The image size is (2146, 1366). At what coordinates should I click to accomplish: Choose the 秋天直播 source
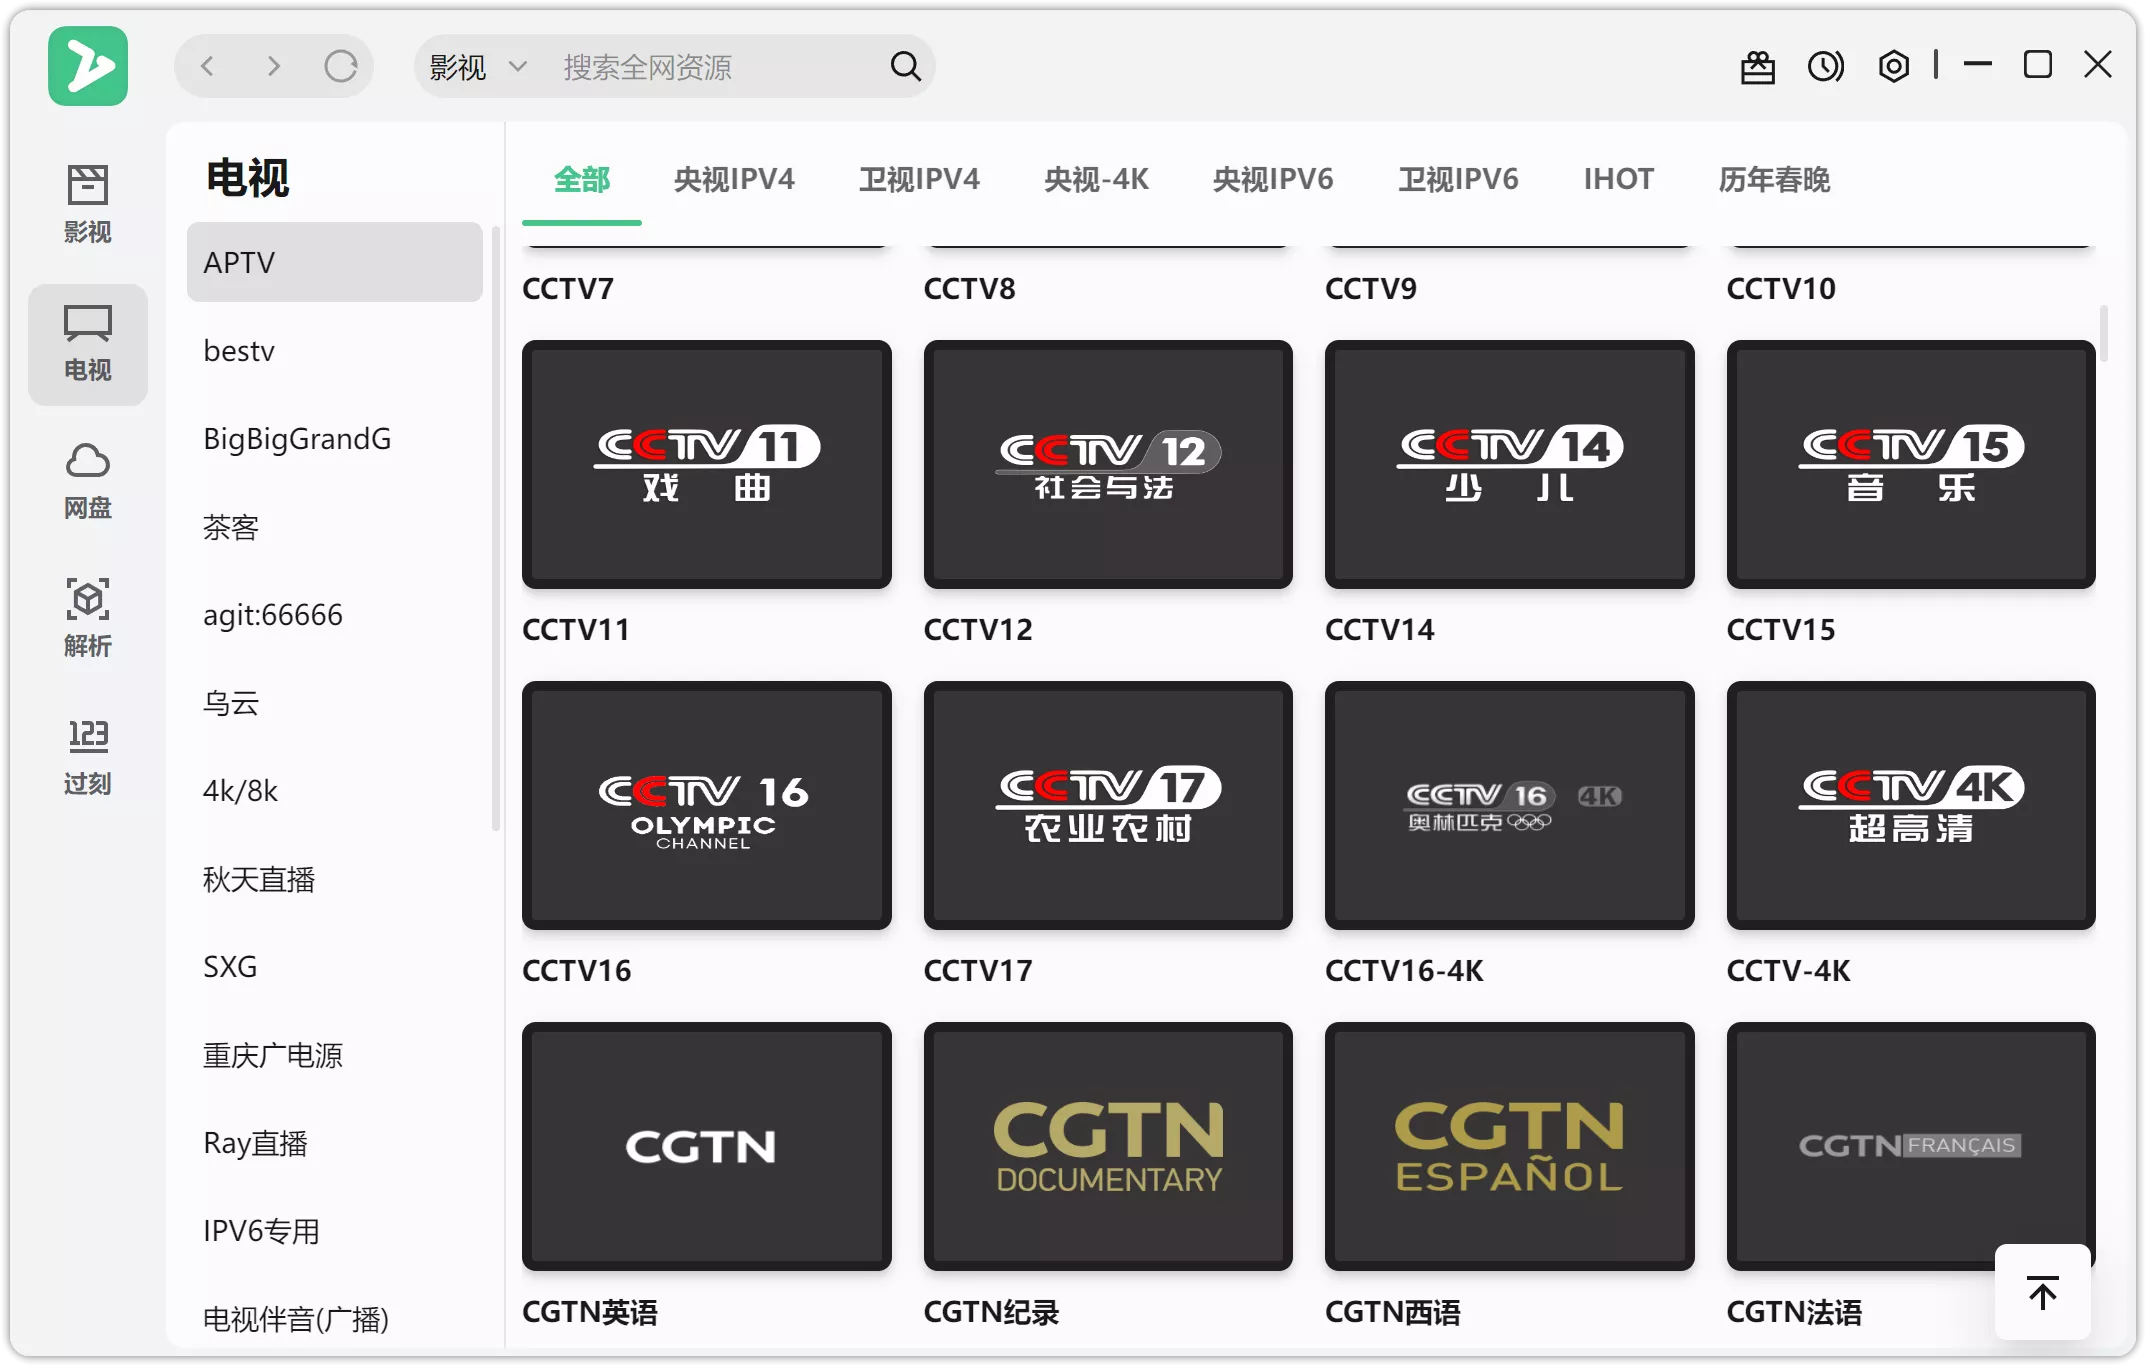point(259,880)
